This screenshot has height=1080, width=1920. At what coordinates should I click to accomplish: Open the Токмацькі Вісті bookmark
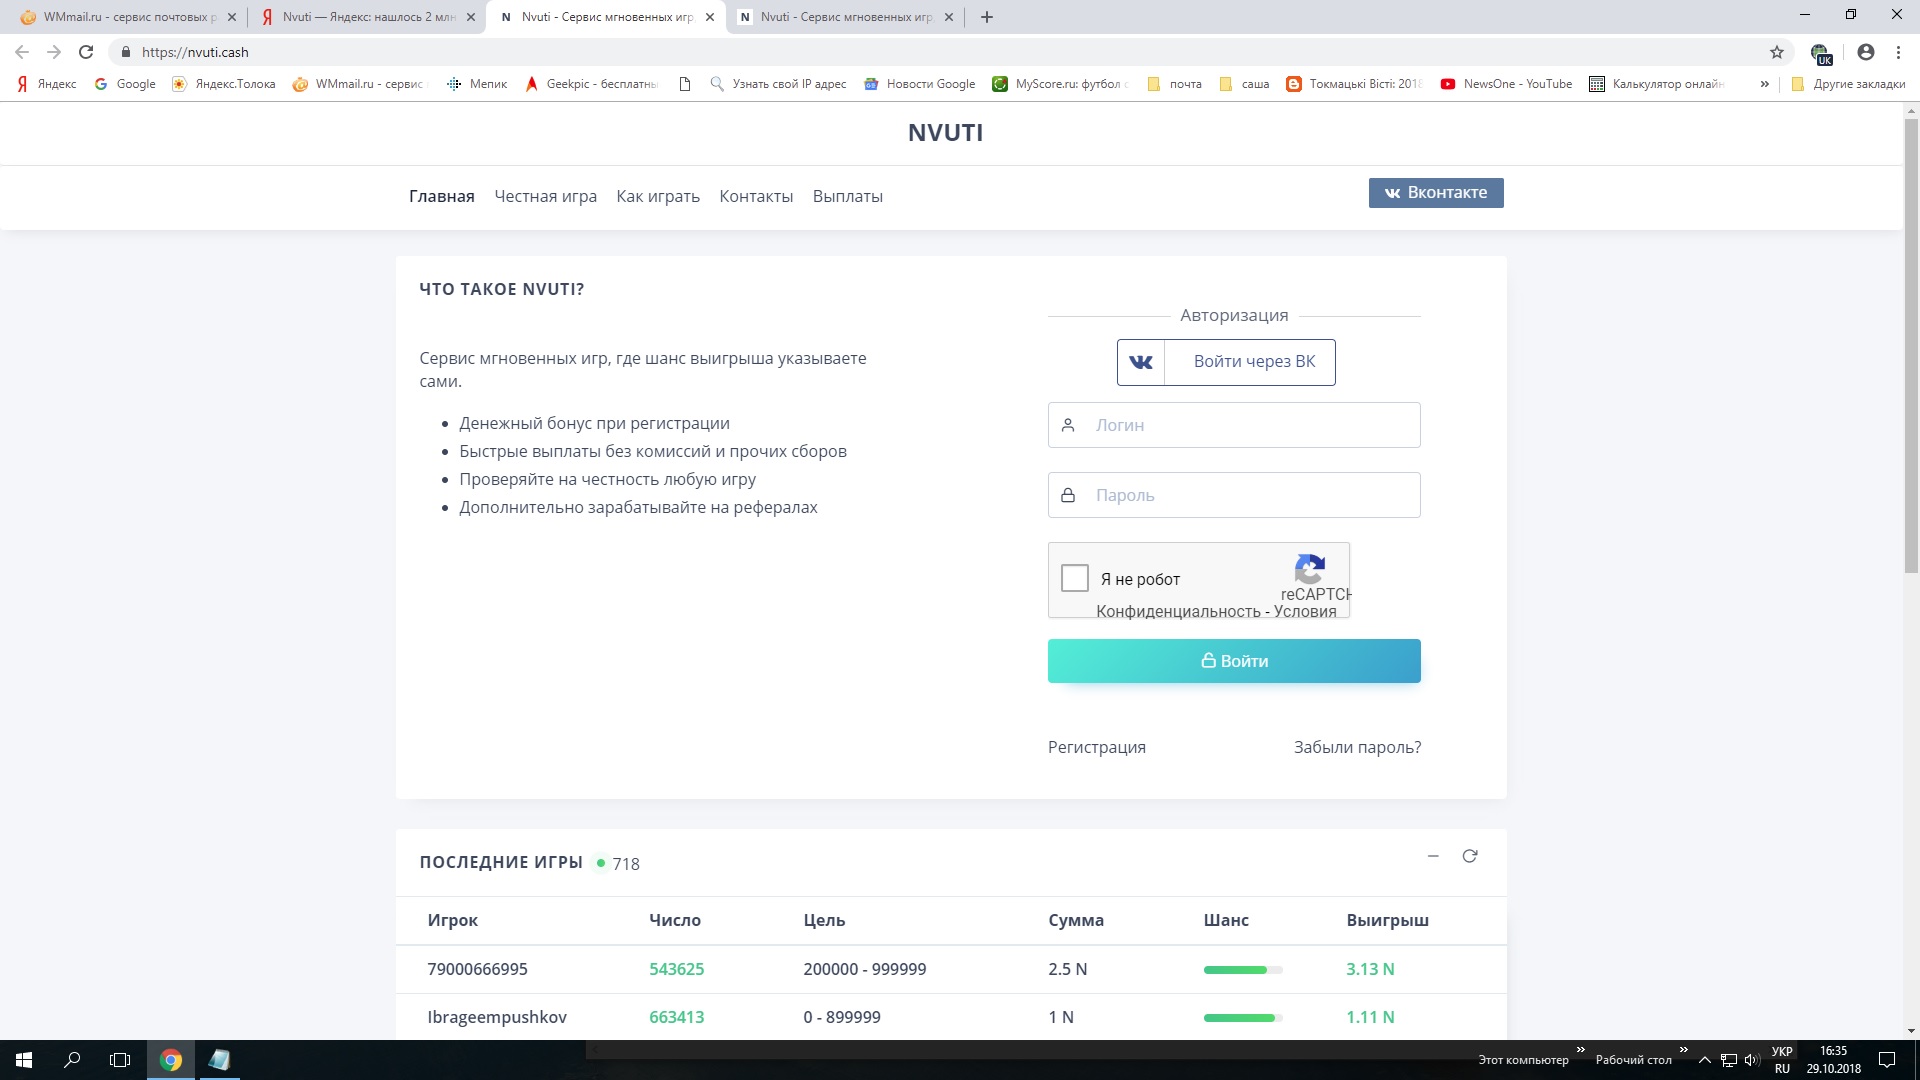(1354, 84)
